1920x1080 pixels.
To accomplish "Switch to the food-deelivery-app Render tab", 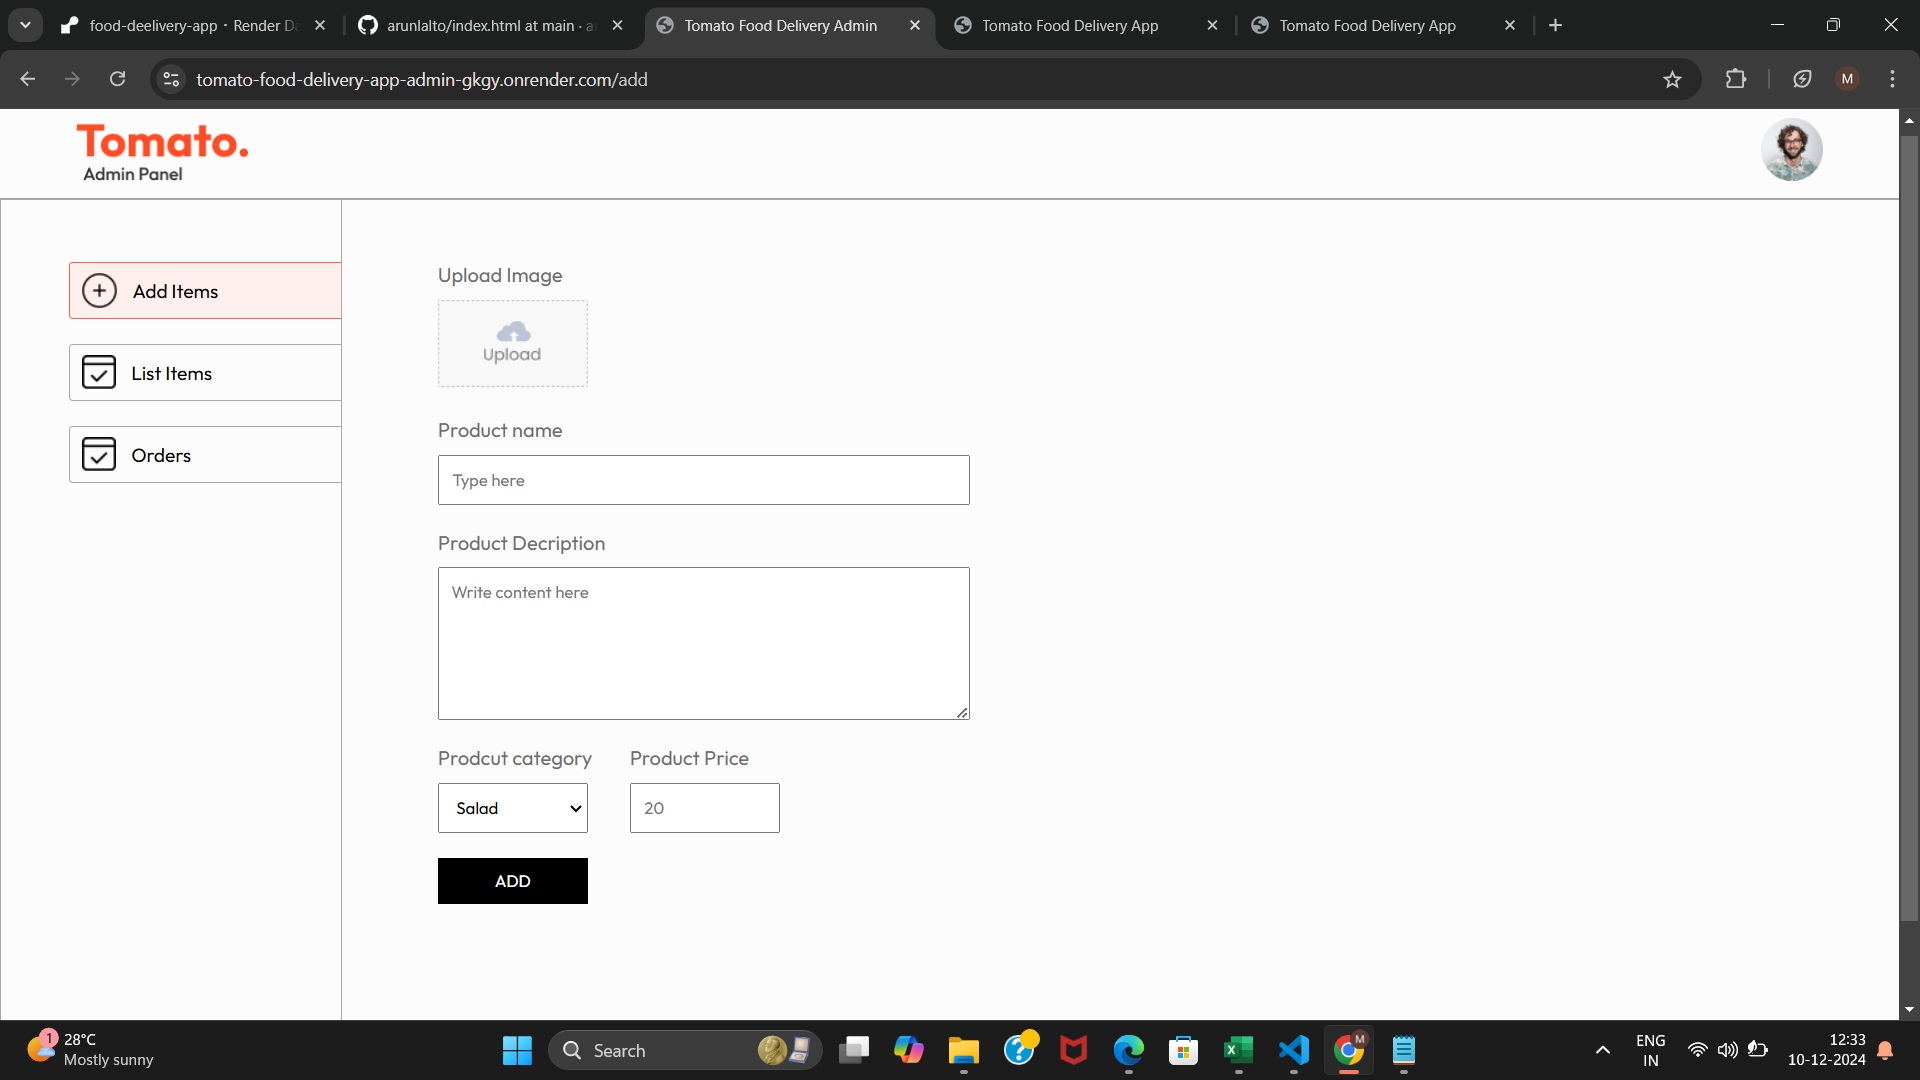I will 190,25.
